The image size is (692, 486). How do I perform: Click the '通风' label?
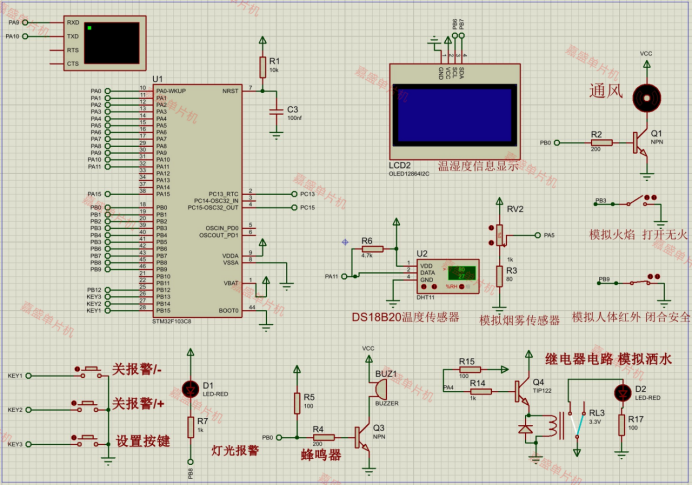[606, 91]
